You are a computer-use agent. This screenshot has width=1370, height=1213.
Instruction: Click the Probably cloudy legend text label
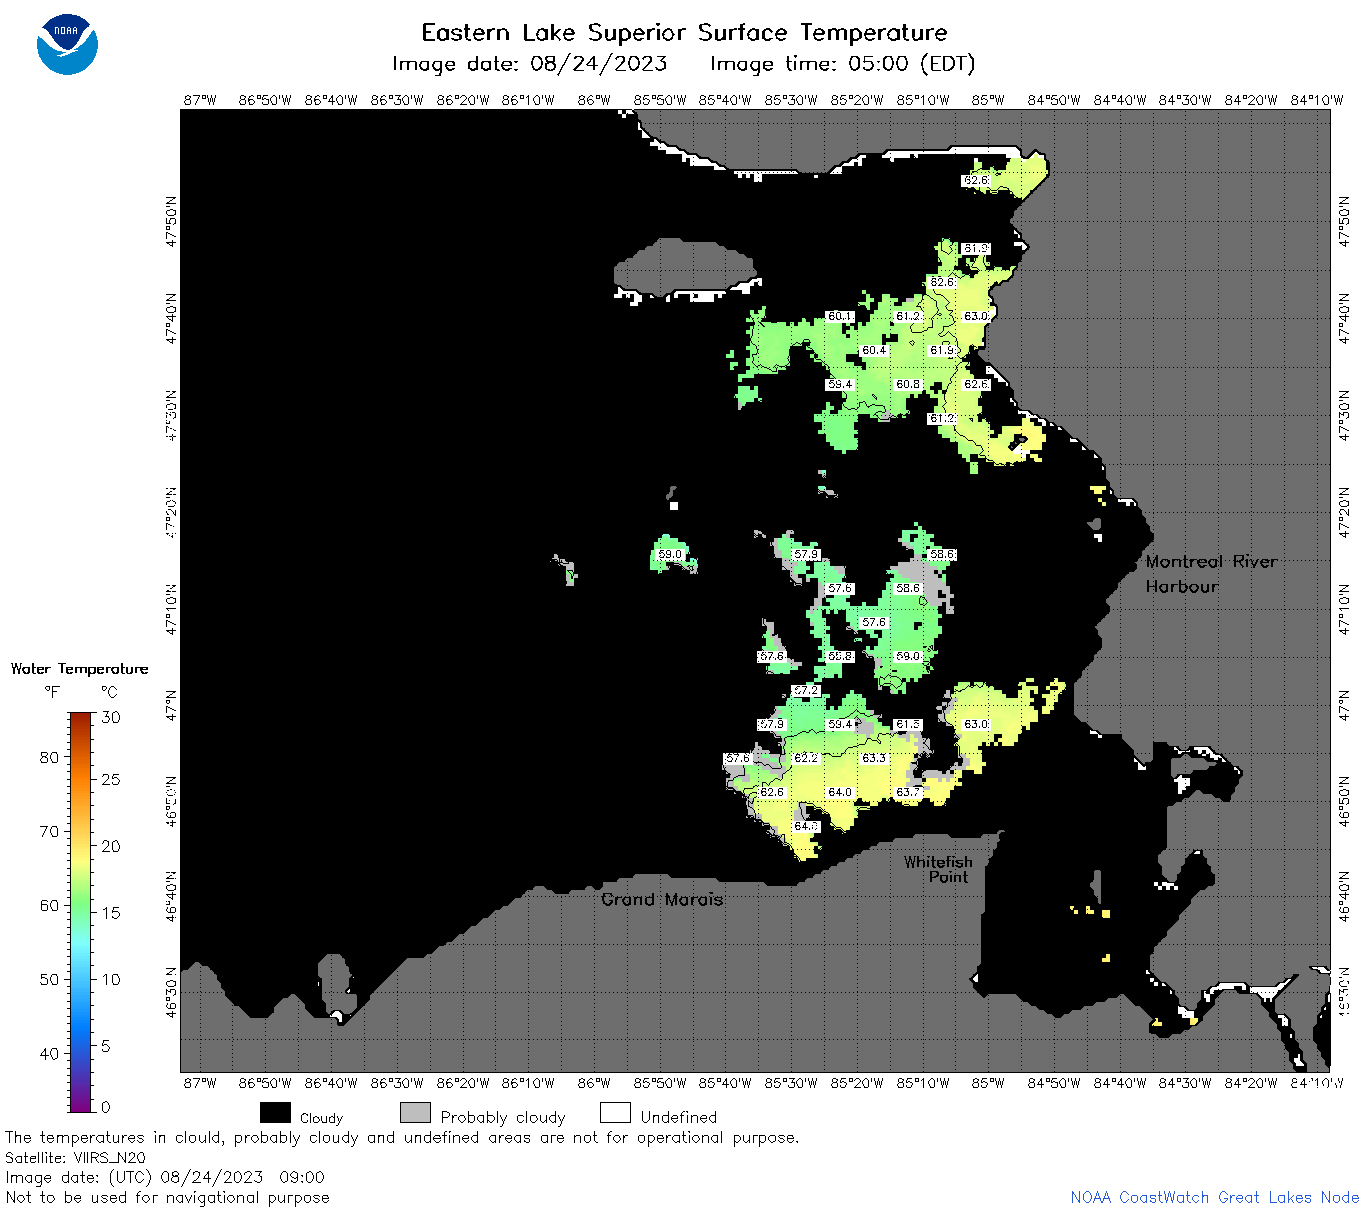[503, 1117]
